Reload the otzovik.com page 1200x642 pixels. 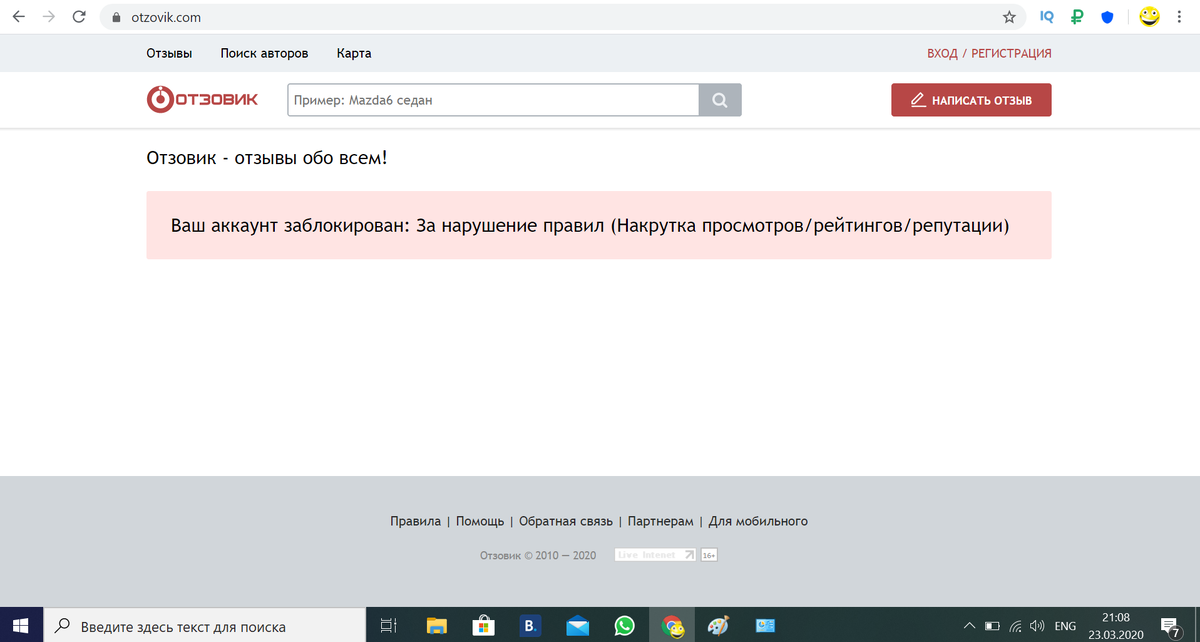click(79, 17)
